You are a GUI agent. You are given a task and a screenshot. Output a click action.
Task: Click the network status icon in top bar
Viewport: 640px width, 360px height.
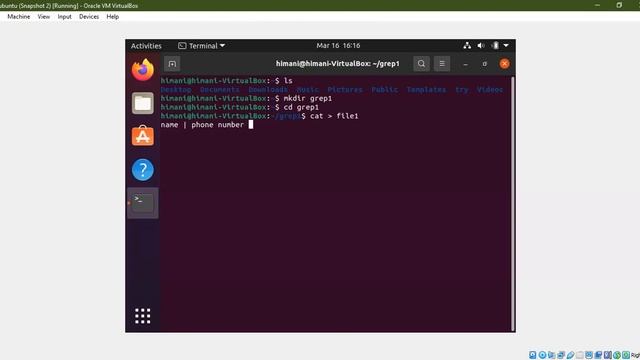pyautogui.click(x=467, y=46)
